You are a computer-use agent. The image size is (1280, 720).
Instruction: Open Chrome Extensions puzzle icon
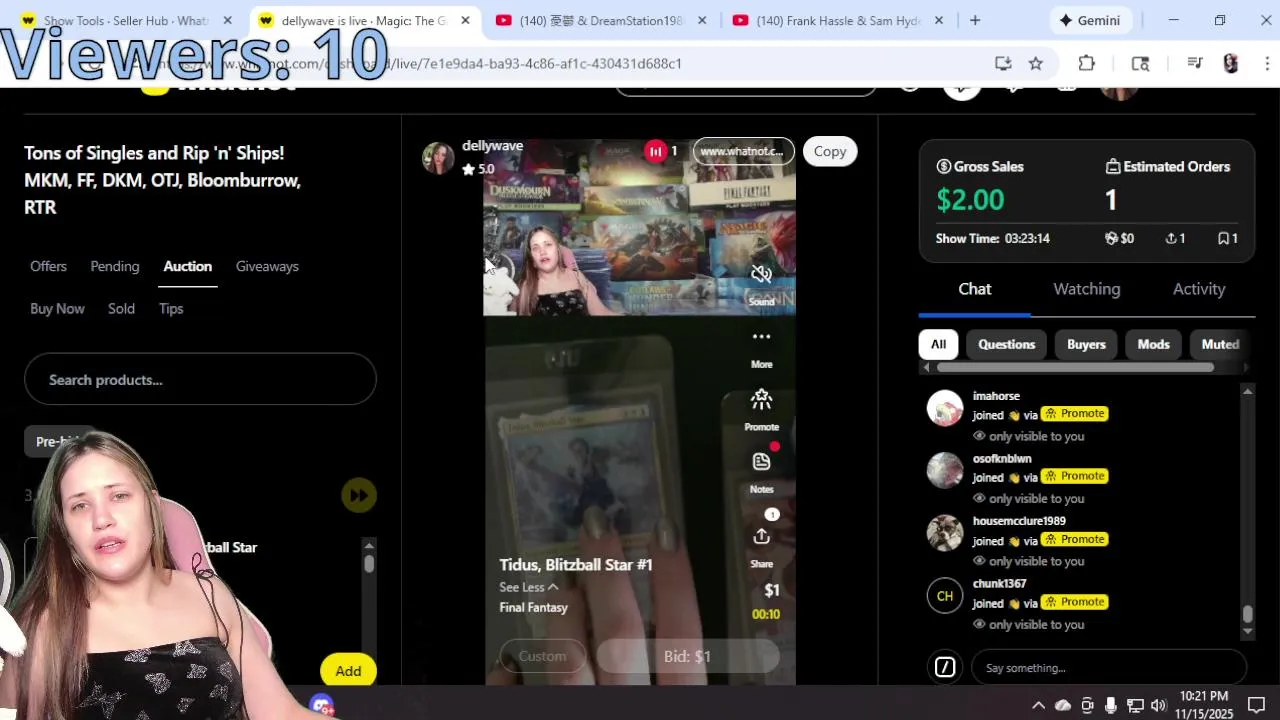pos(1087,63)
